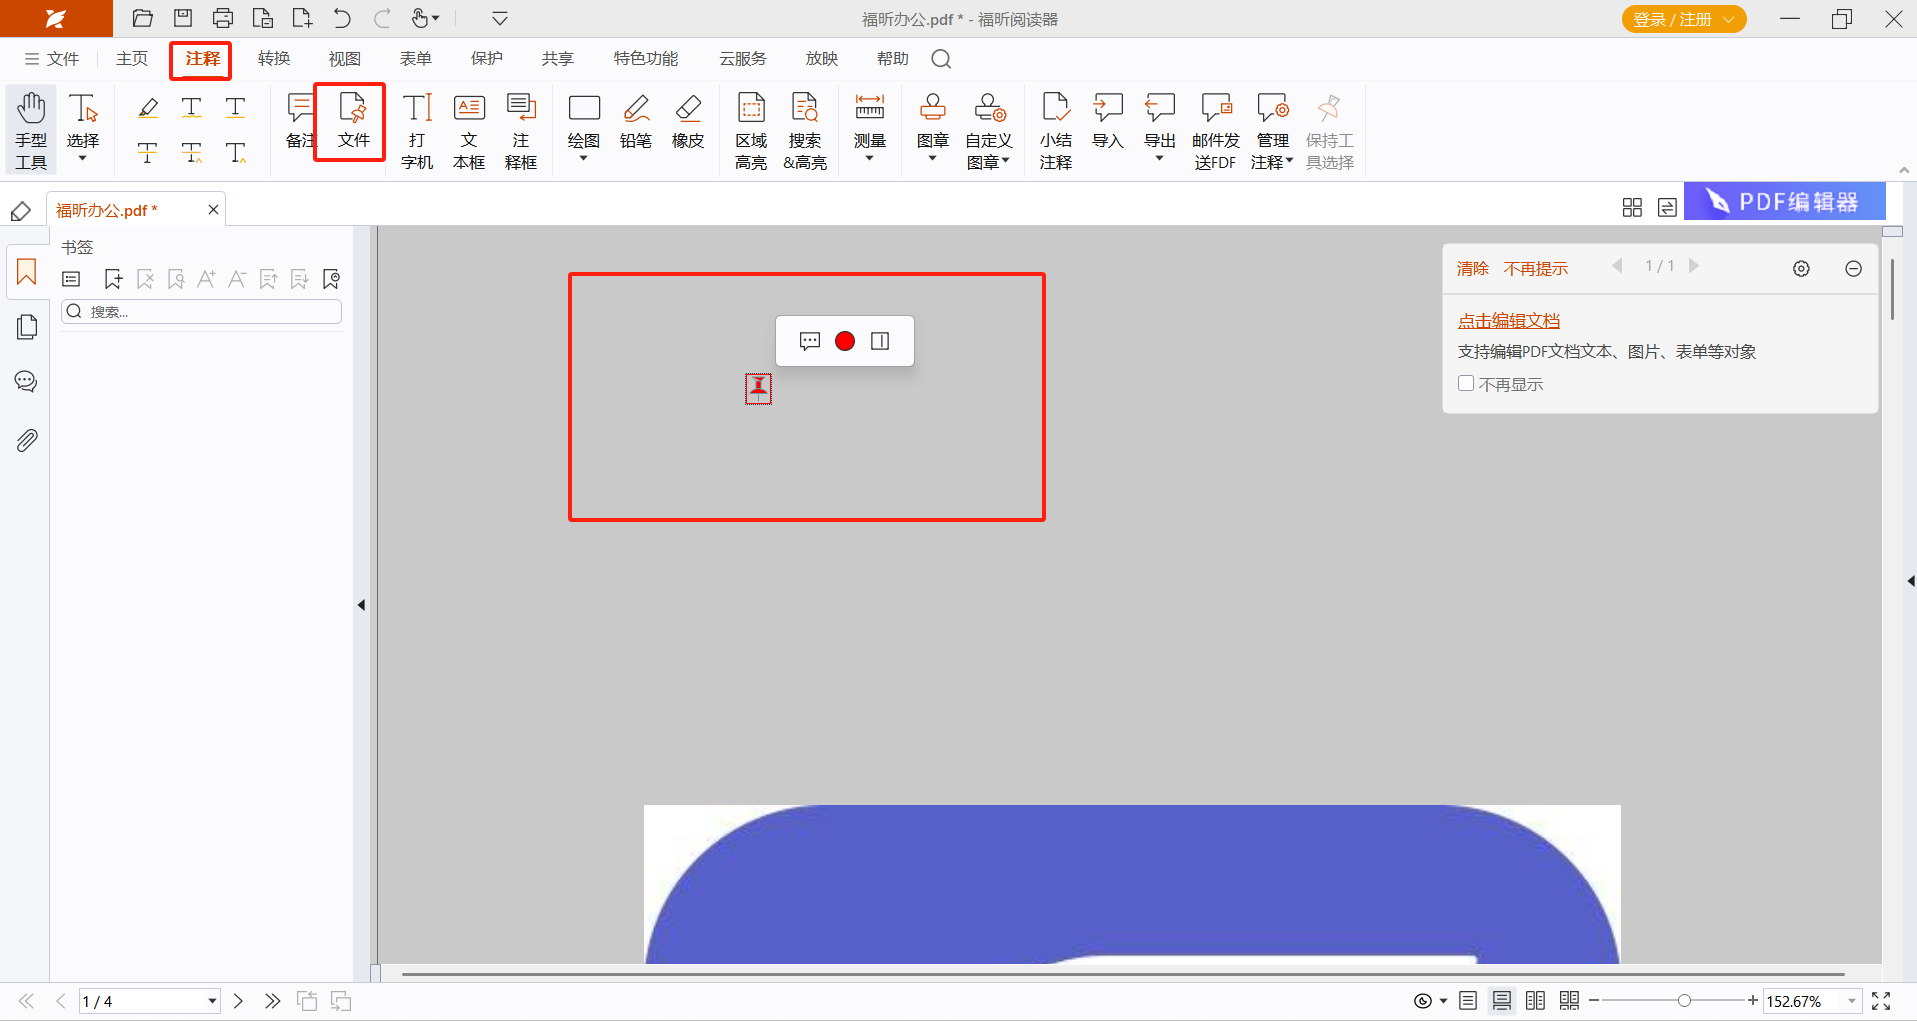
Task: Toggle single page view mode
Action: (x=1468, y=1001)
